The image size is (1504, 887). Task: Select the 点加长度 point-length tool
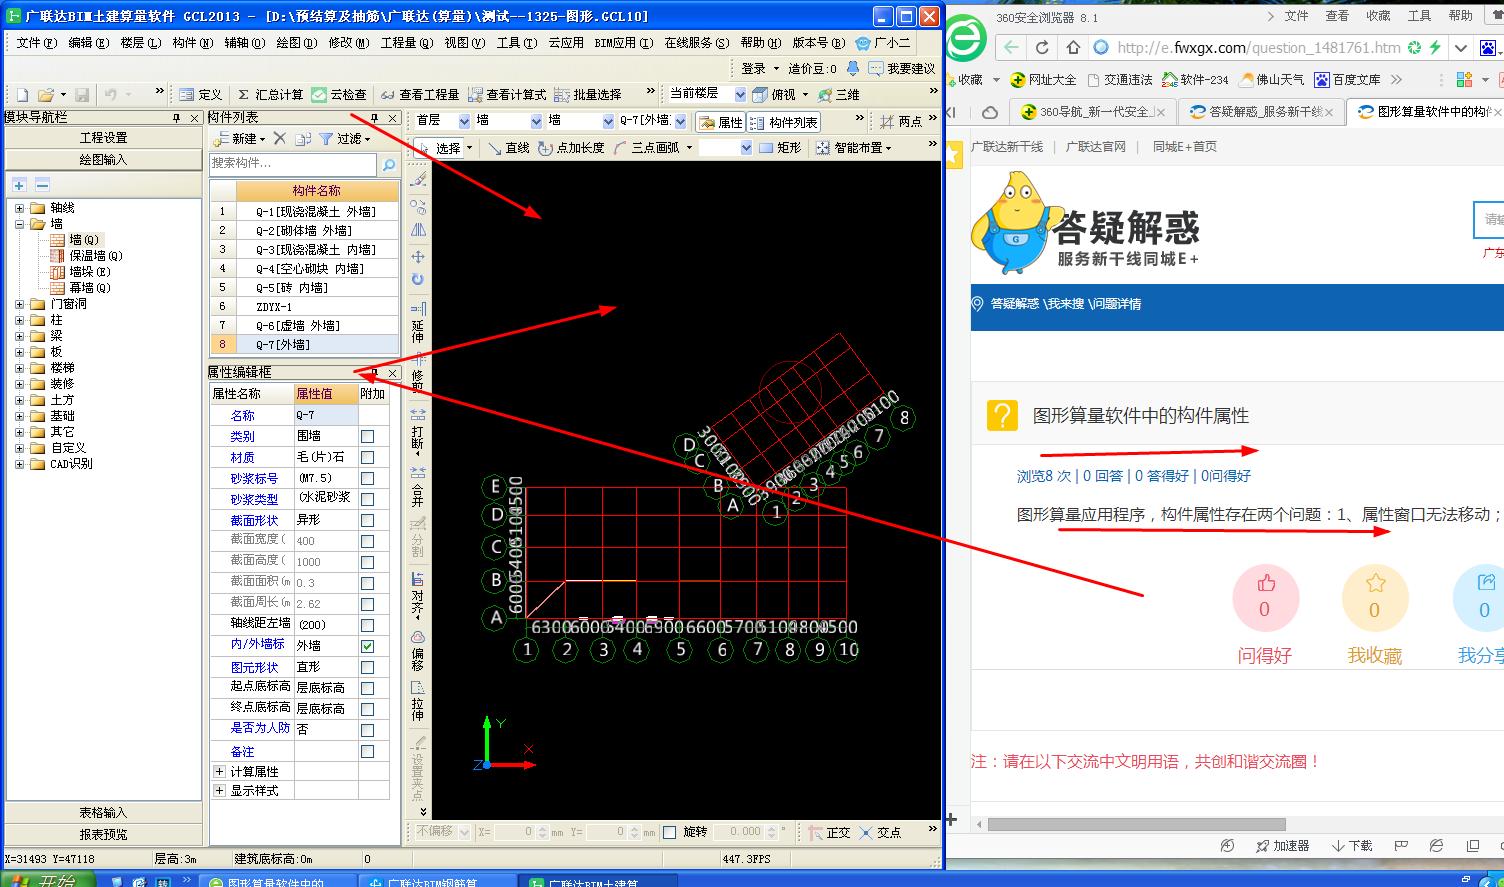pyautogui.click(x=571, y=147)
